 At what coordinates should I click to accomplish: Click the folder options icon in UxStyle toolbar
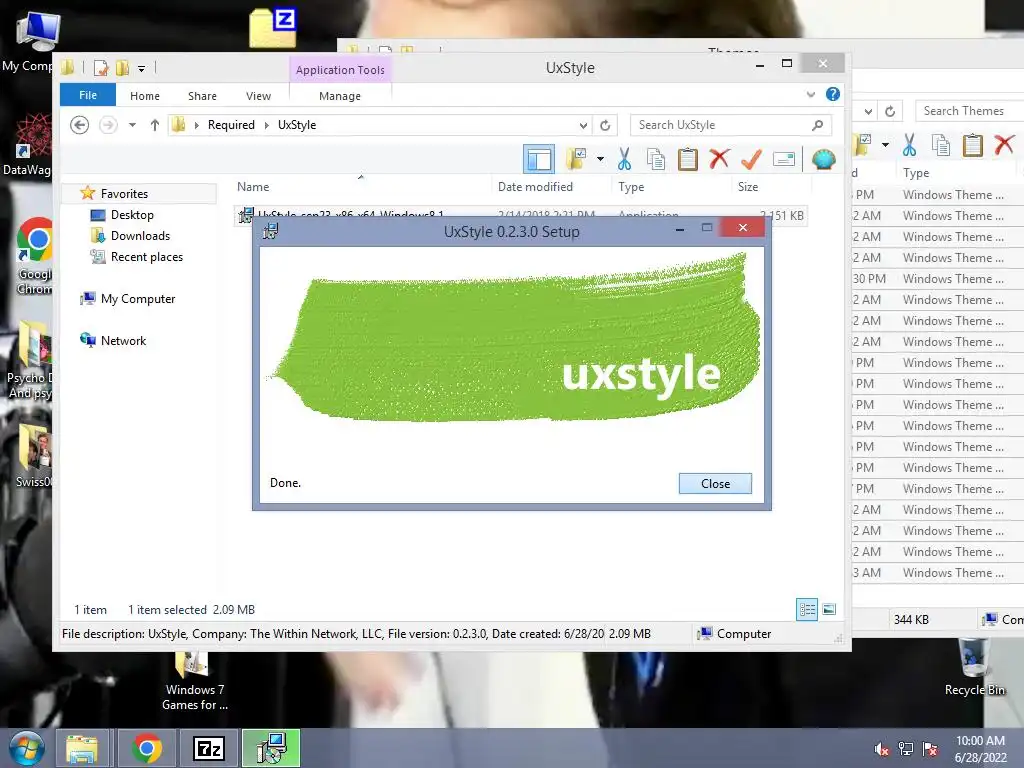tap(576, 159)
